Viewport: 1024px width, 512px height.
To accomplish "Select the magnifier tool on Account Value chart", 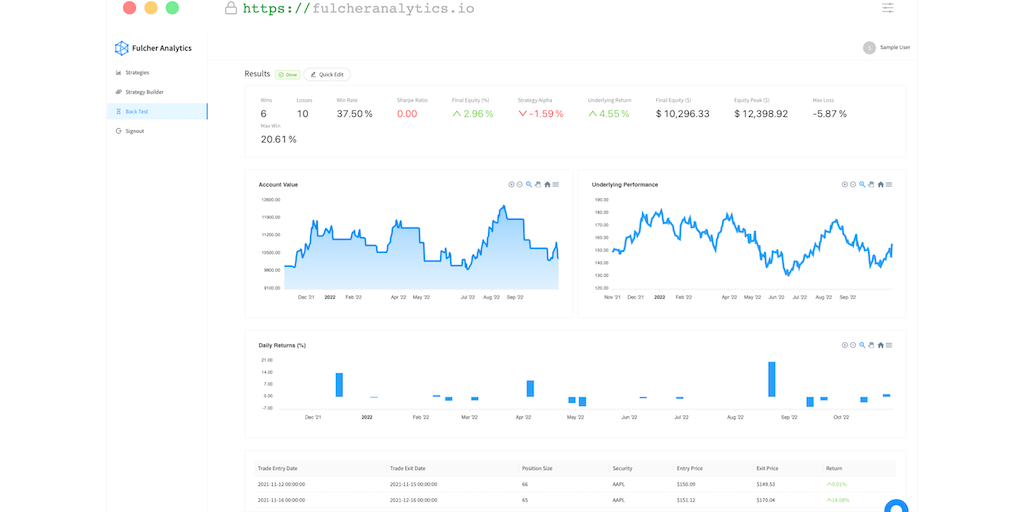I will pos(529,184).
